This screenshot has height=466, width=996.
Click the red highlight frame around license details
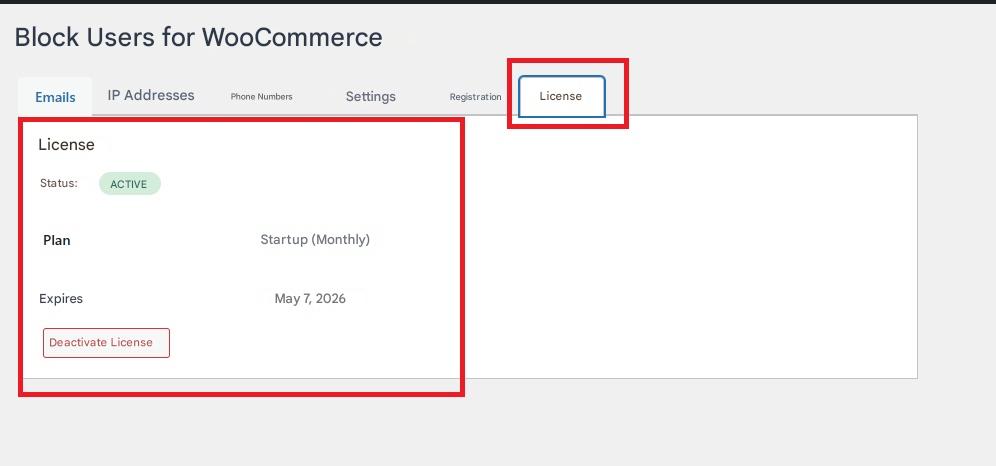[240, 394]
